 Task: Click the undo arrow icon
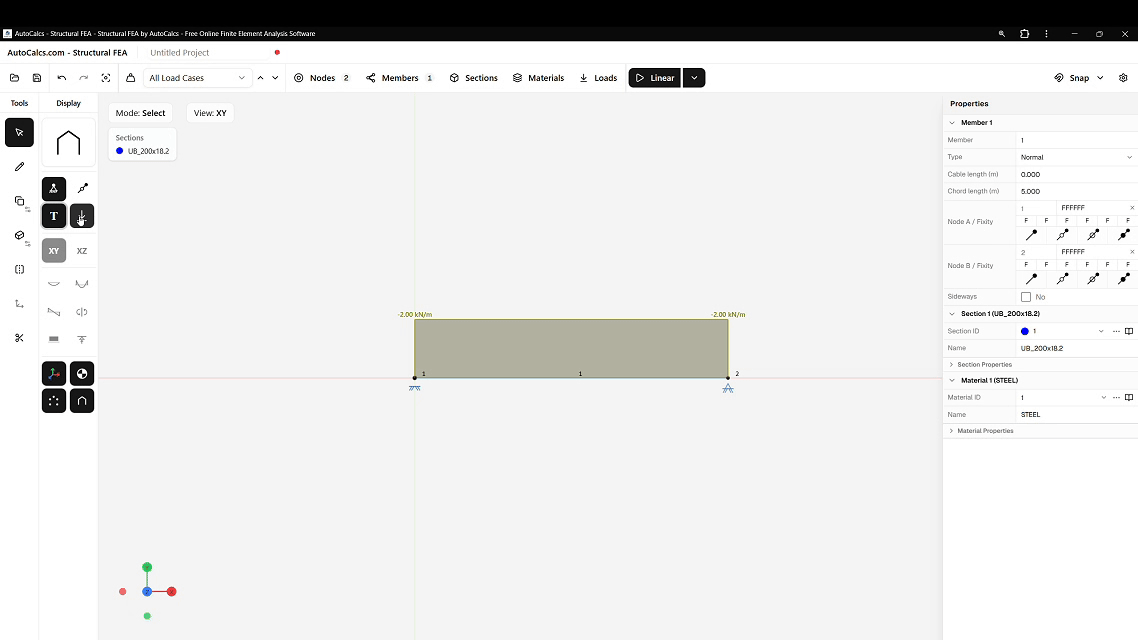(62, 78)
